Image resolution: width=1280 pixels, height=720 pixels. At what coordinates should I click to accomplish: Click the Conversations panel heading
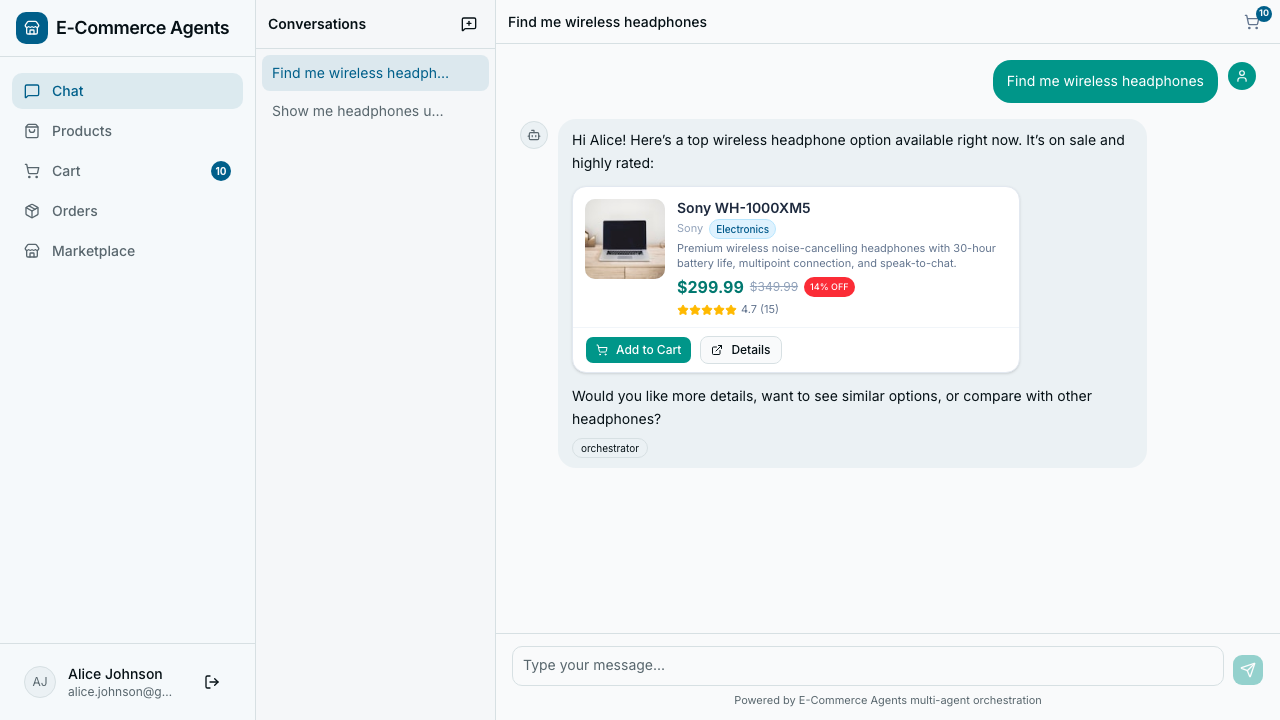pyautogui.click(x=317, y=24)
